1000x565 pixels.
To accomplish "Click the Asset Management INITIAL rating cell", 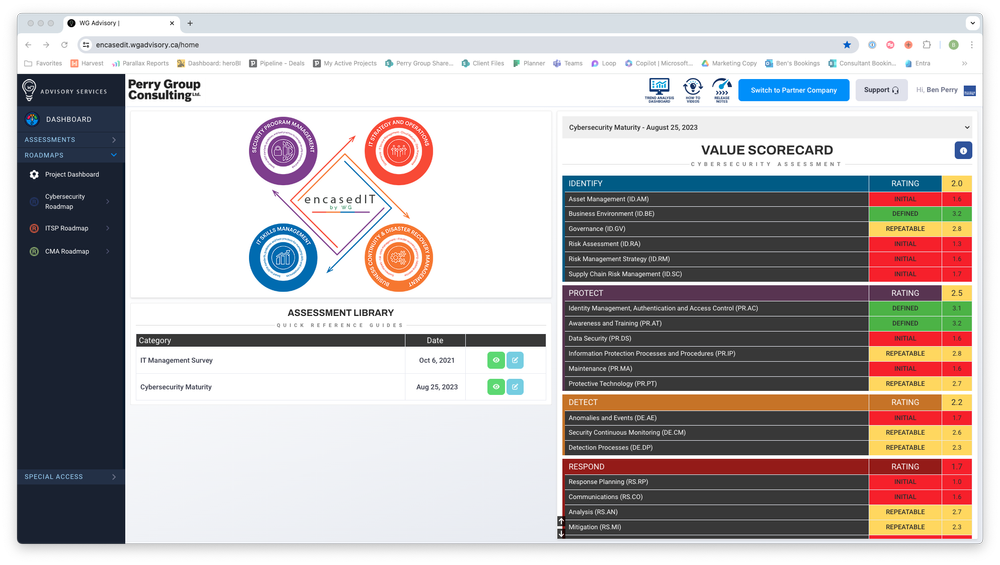I will tap(904, 199).
